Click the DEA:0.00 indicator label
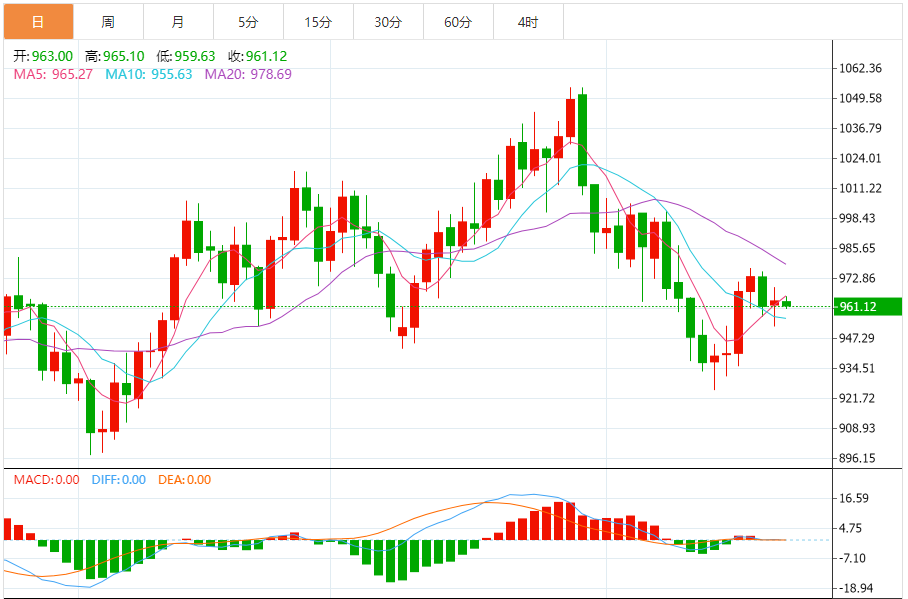 pyautogui.click(x=185, y=480)
